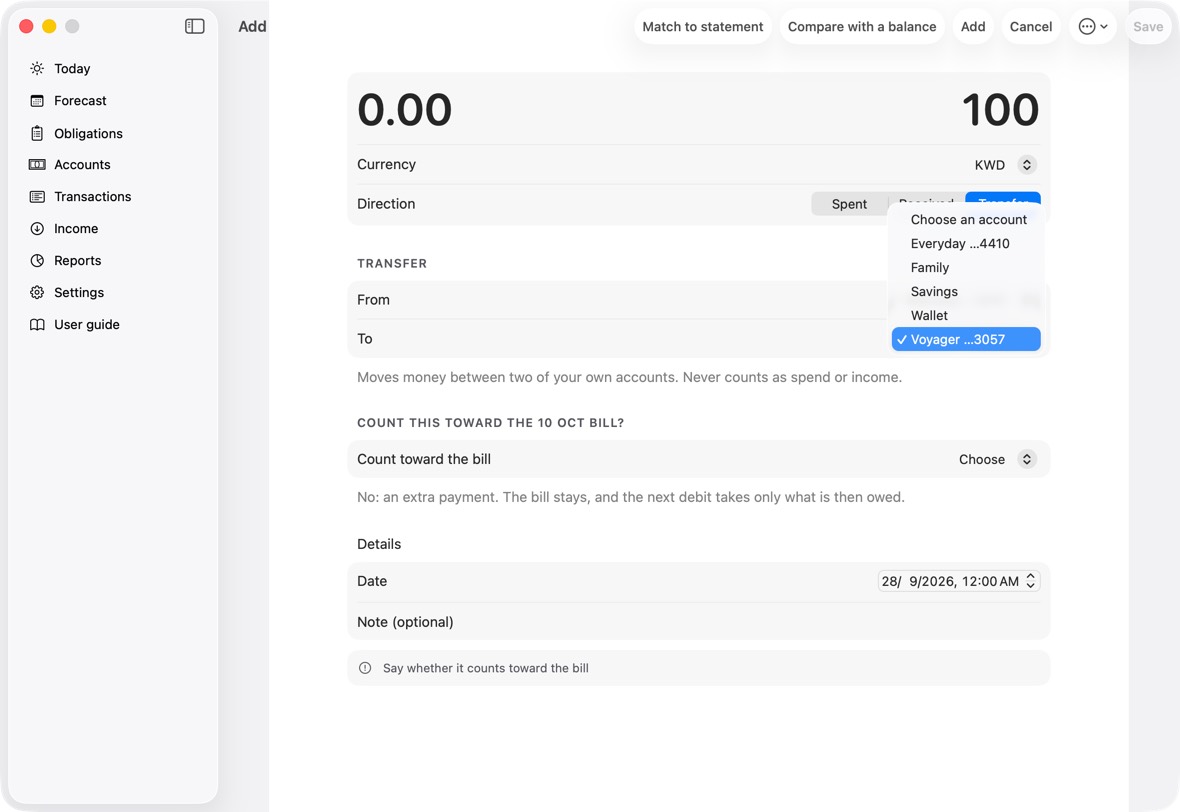Pick Savings from the account list
The image size is (1180, 812).
(x=966, y=292)
